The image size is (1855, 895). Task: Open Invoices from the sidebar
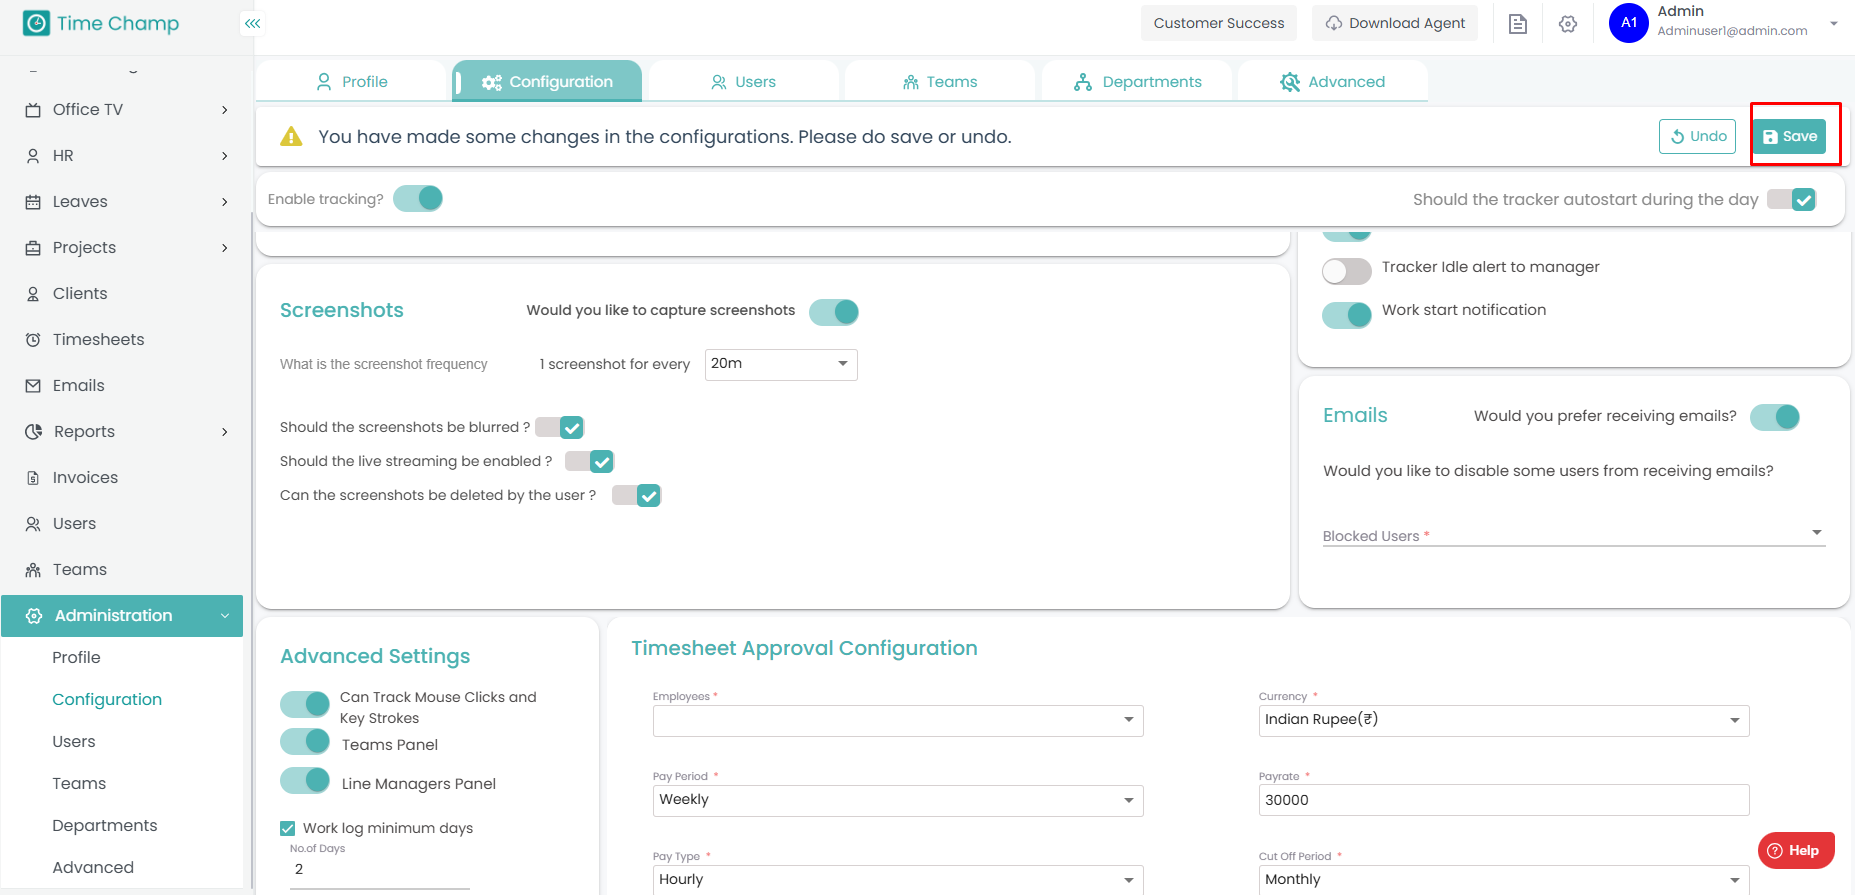pyautogui.click(x=85, y=478)
